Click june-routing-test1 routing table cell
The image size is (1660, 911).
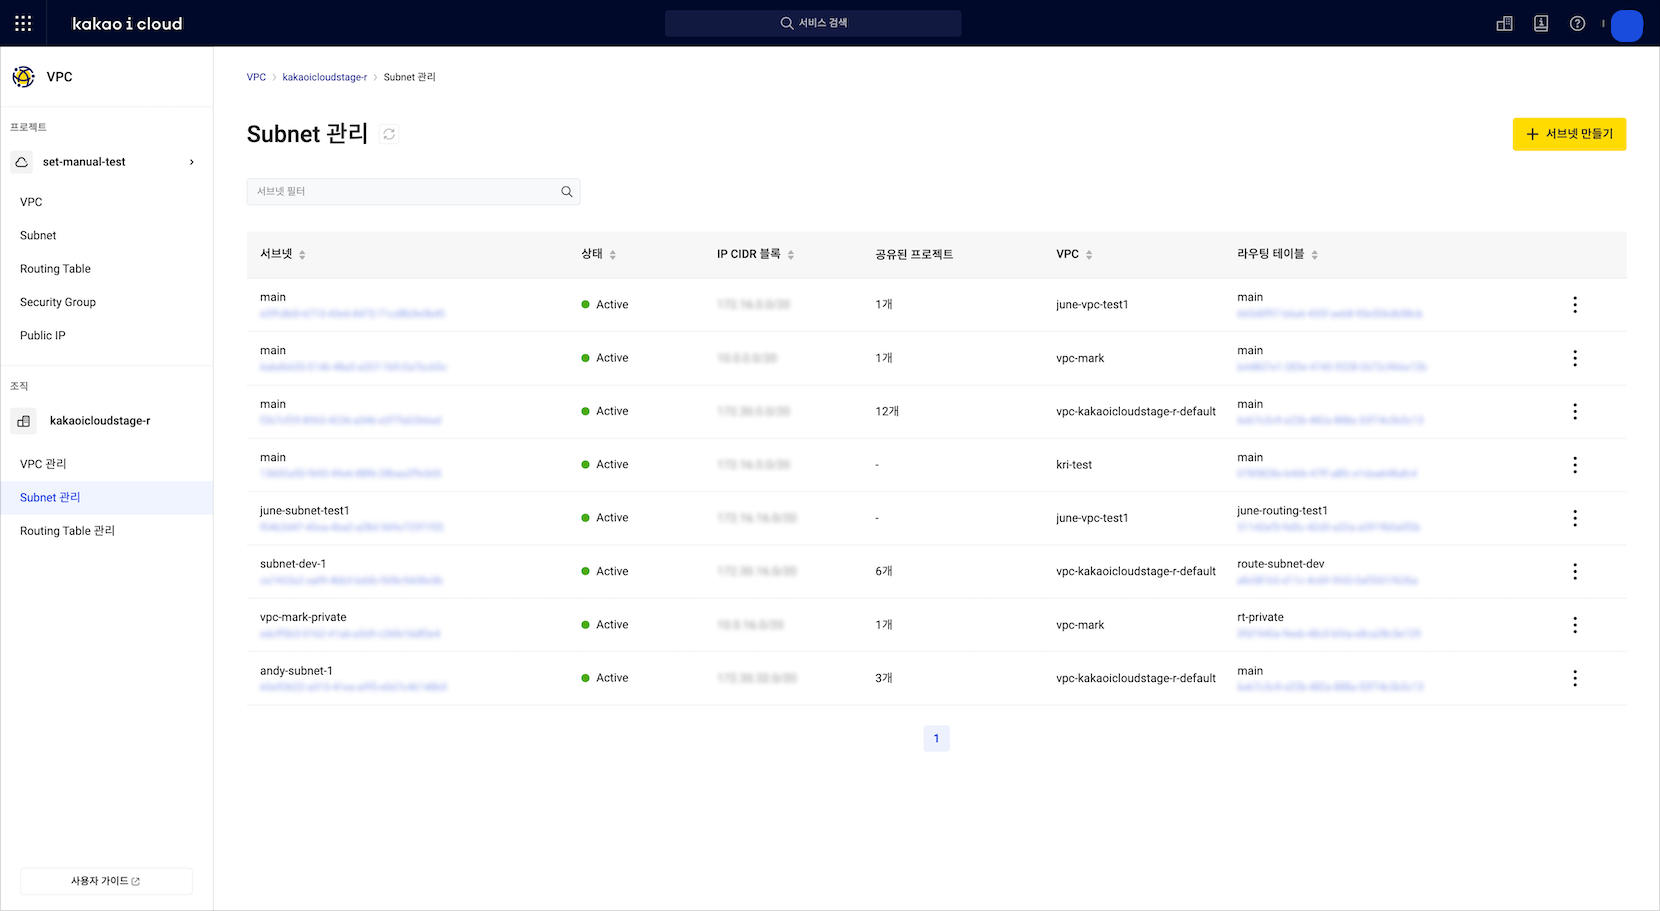(1282, 511)
